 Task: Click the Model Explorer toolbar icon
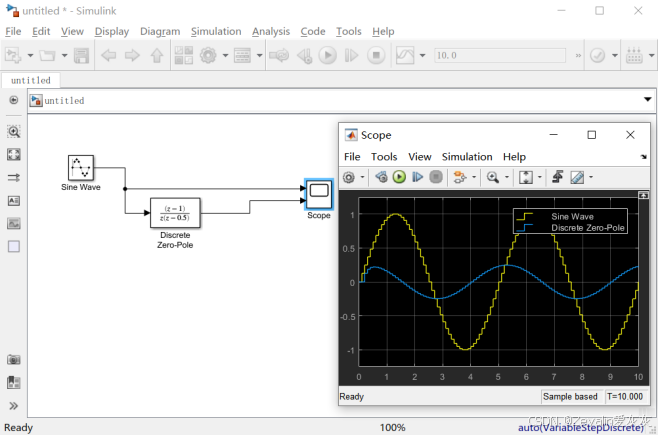click(243, 55)
